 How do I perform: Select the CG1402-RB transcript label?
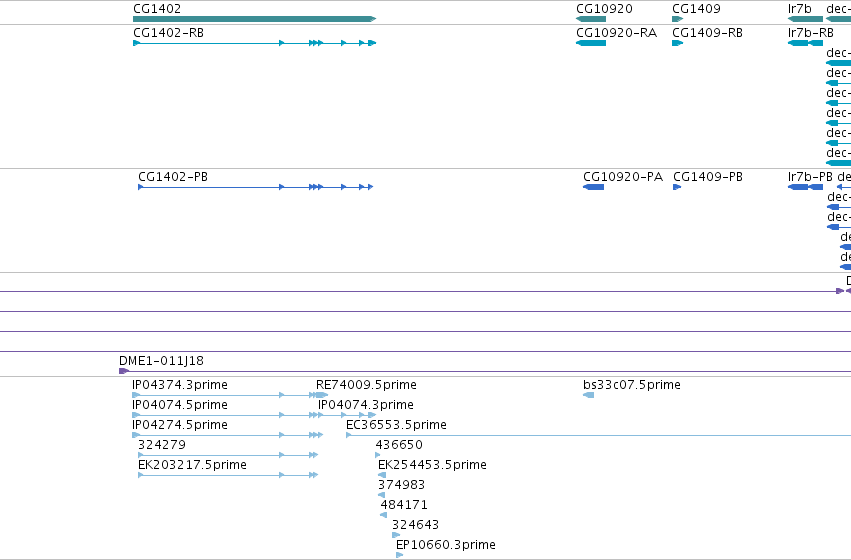tap(168, 33)
